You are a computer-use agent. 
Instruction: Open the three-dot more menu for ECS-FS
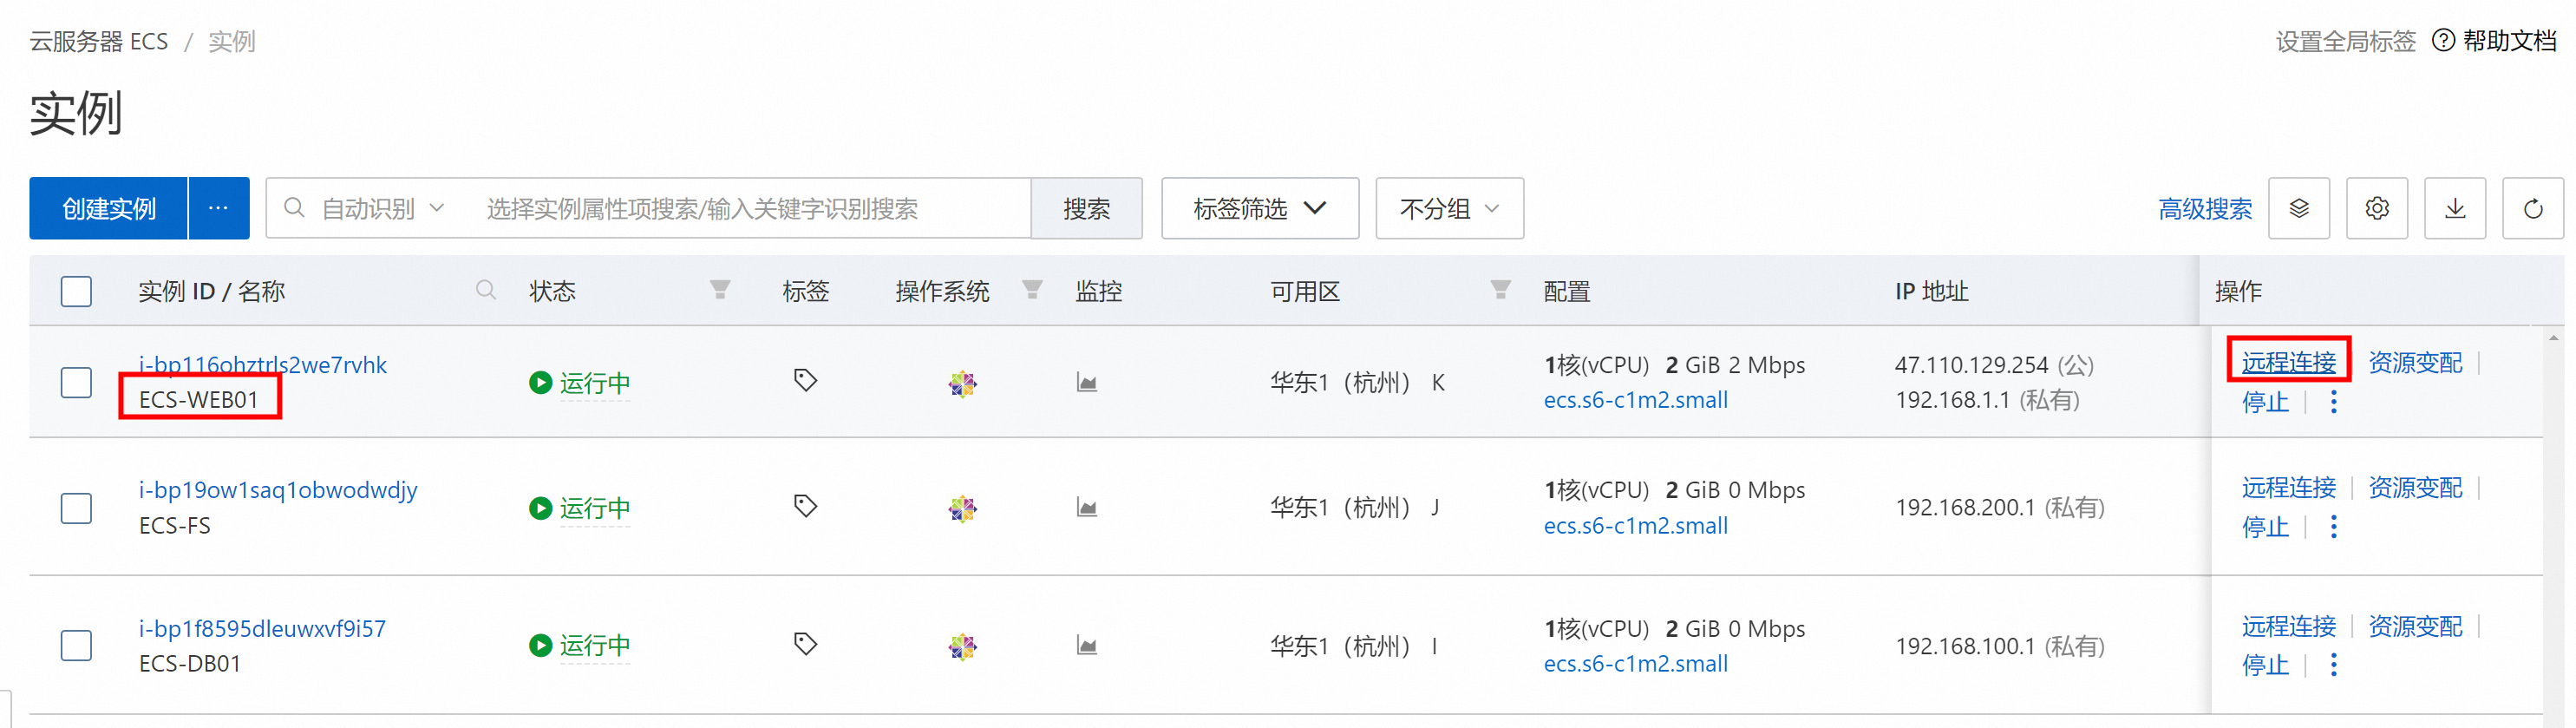click(2333, 527)
